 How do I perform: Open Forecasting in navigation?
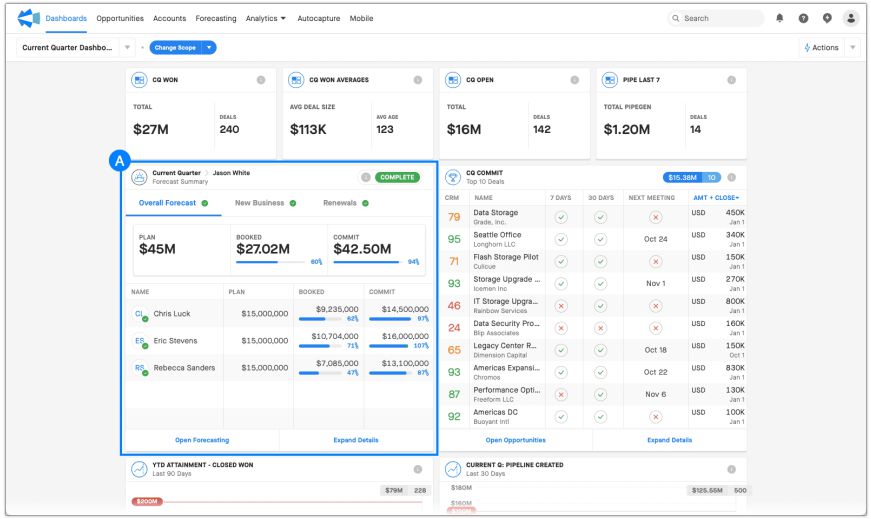[216, 18]
